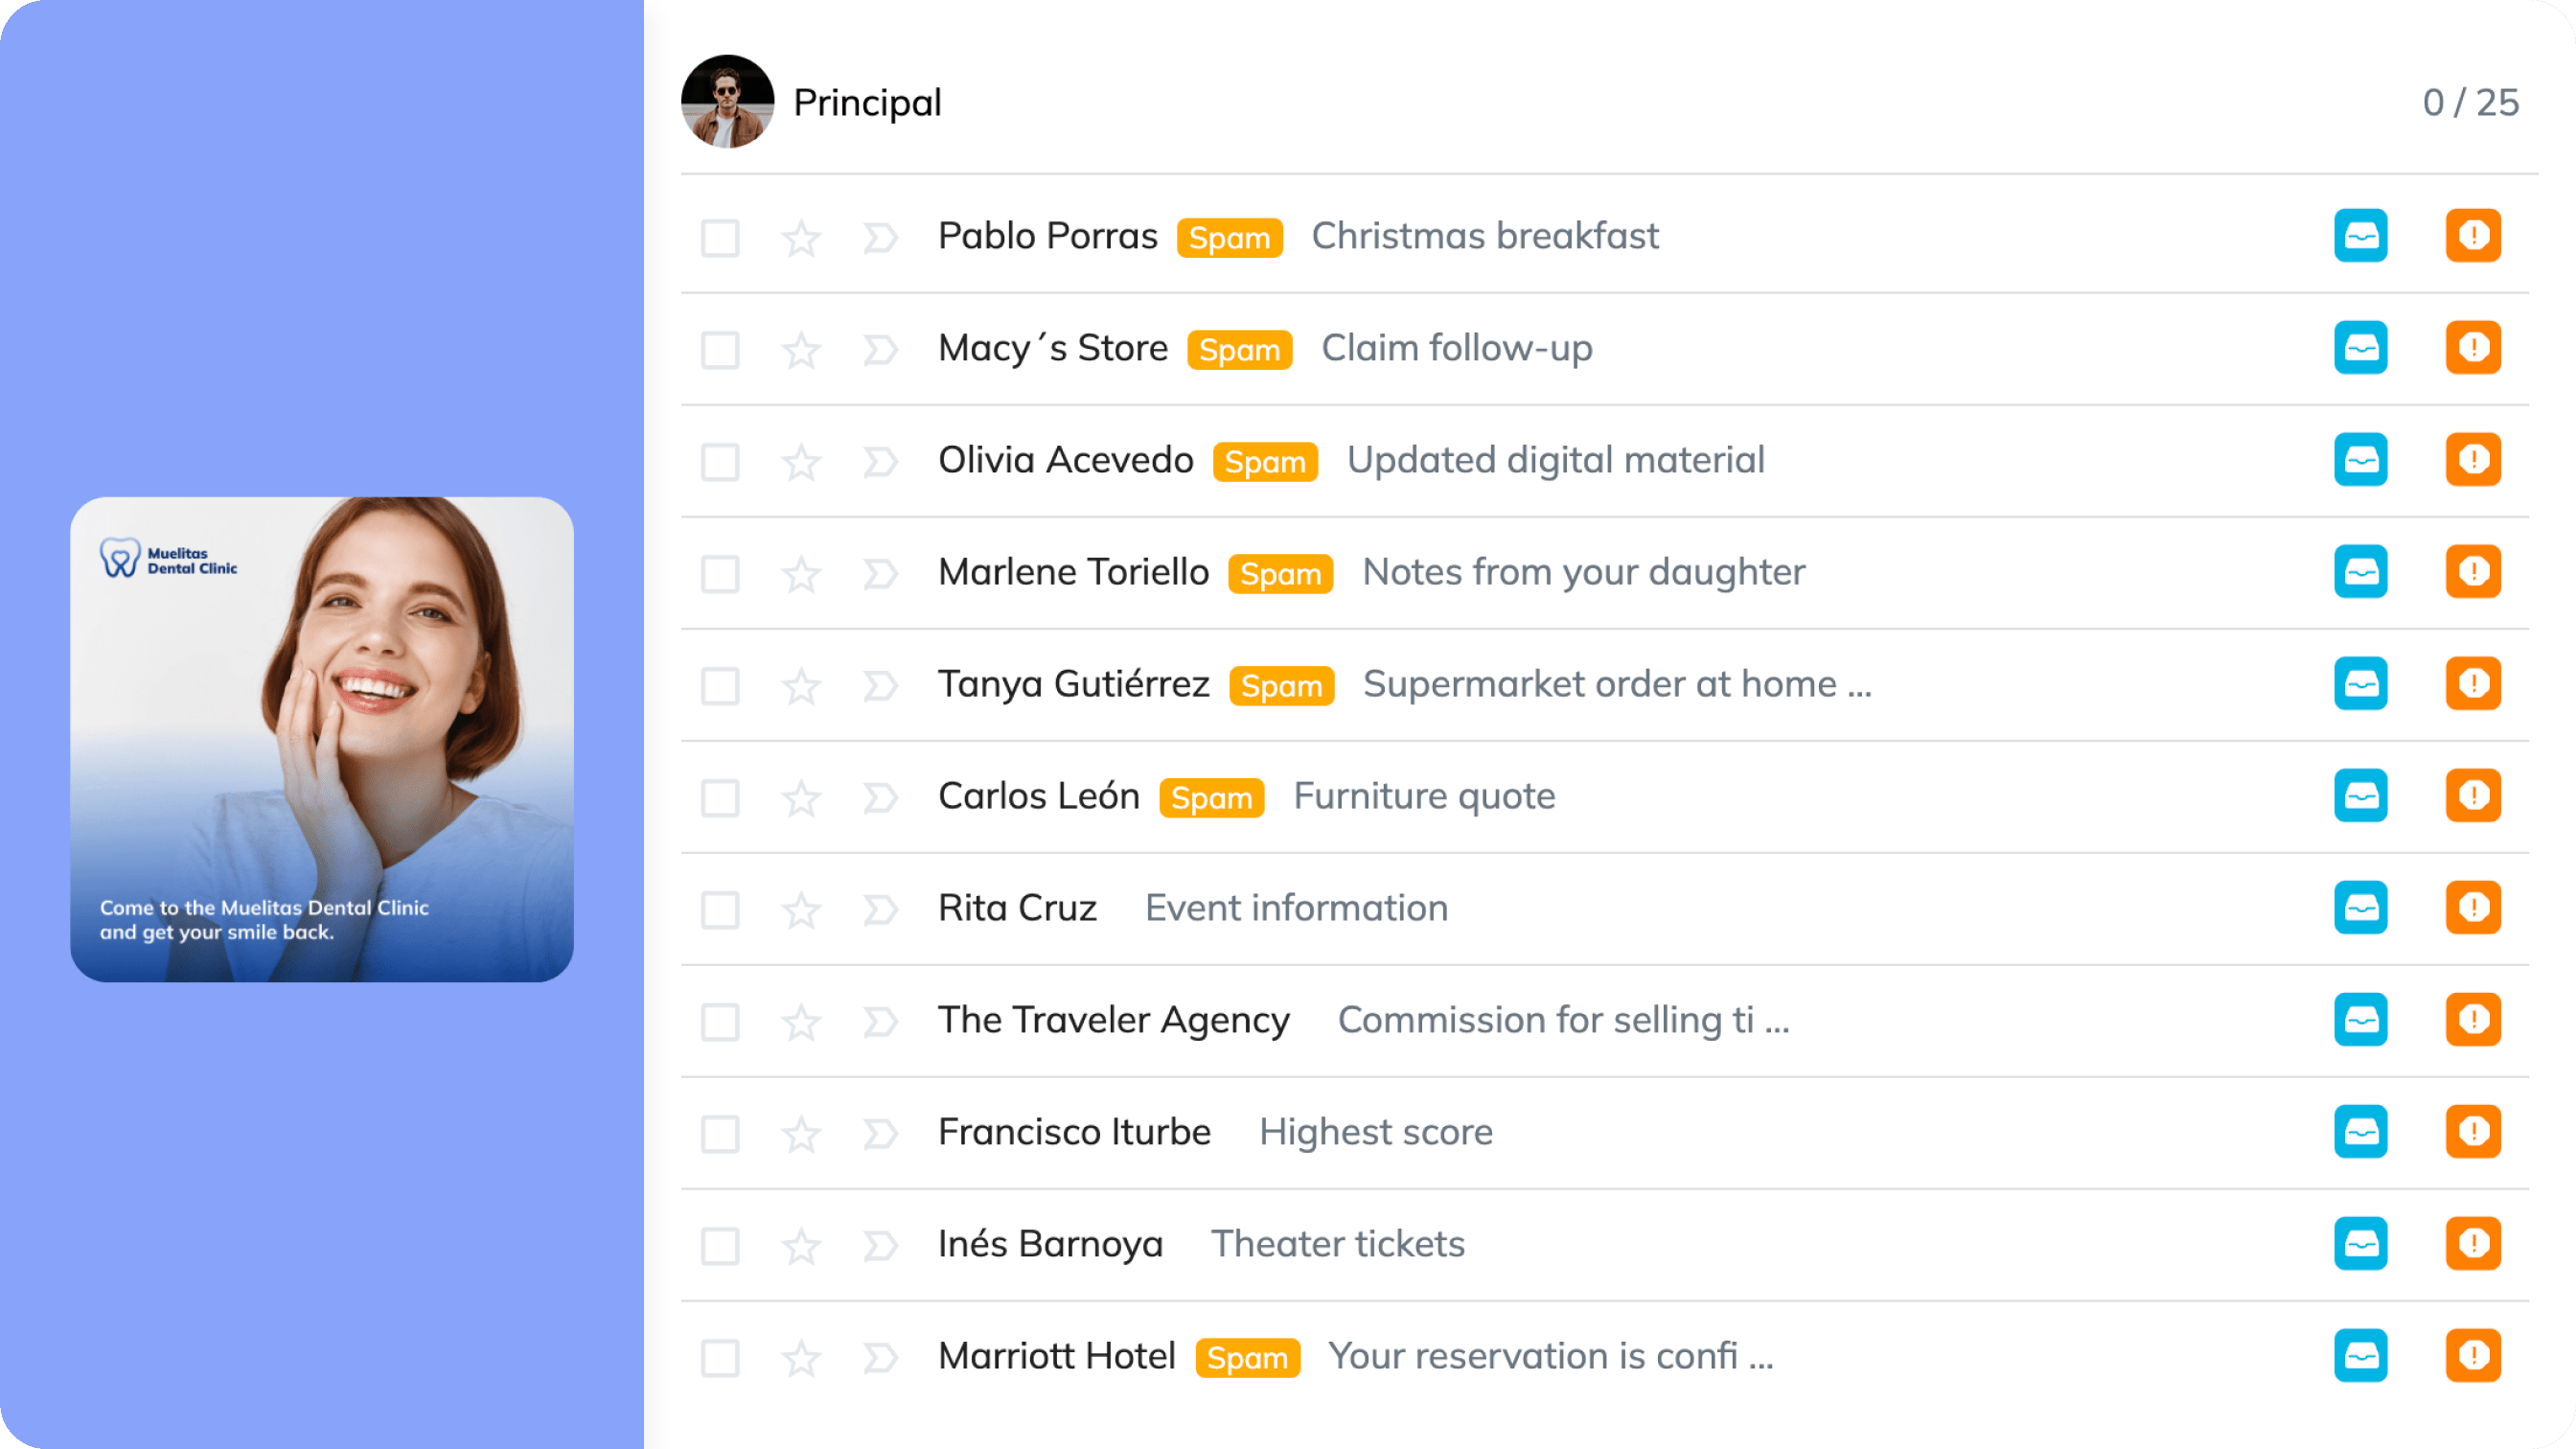This screenshot has height=1449, width=2576.
Task: Open the Principal inbox tab
Action: pos(867,102)
